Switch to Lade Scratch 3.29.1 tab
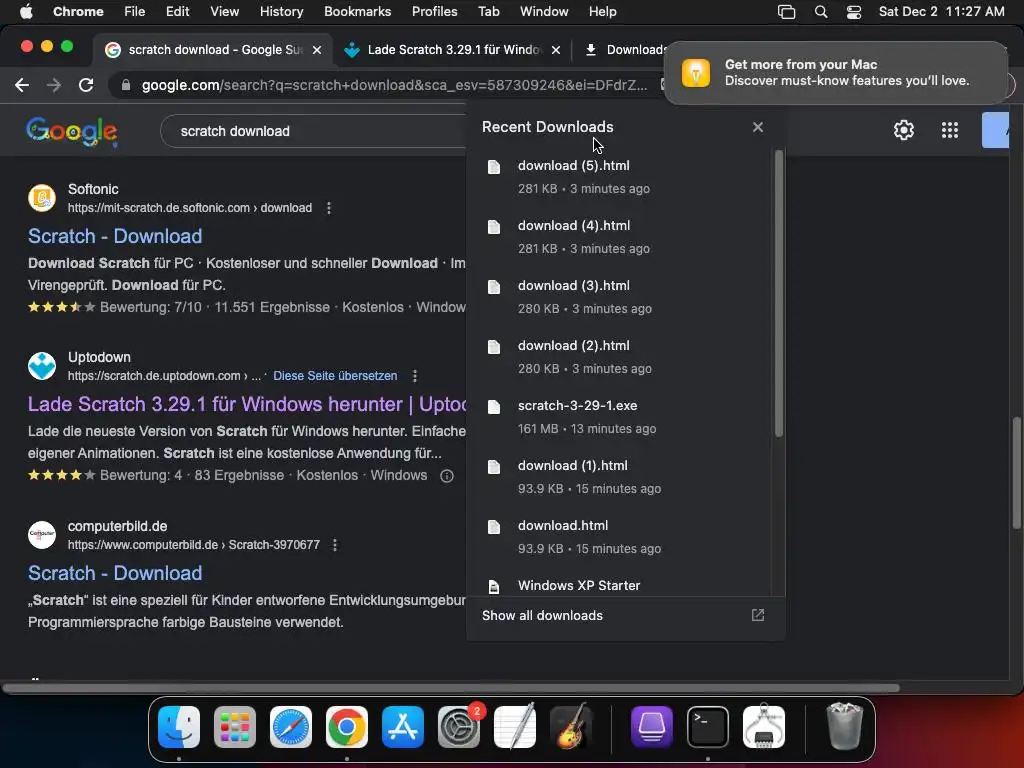 click(x=451, y=50)
